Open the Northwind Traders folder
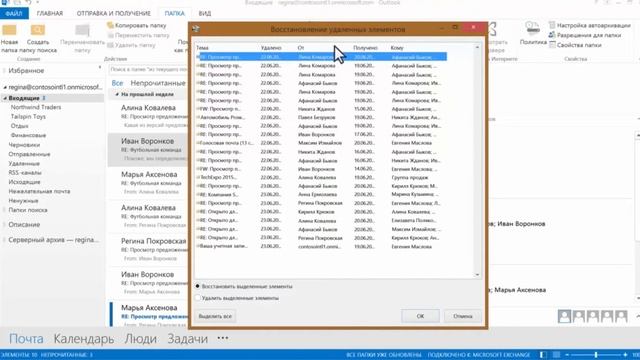Screen dimensions: 640x360 click(x=36, y=107)
